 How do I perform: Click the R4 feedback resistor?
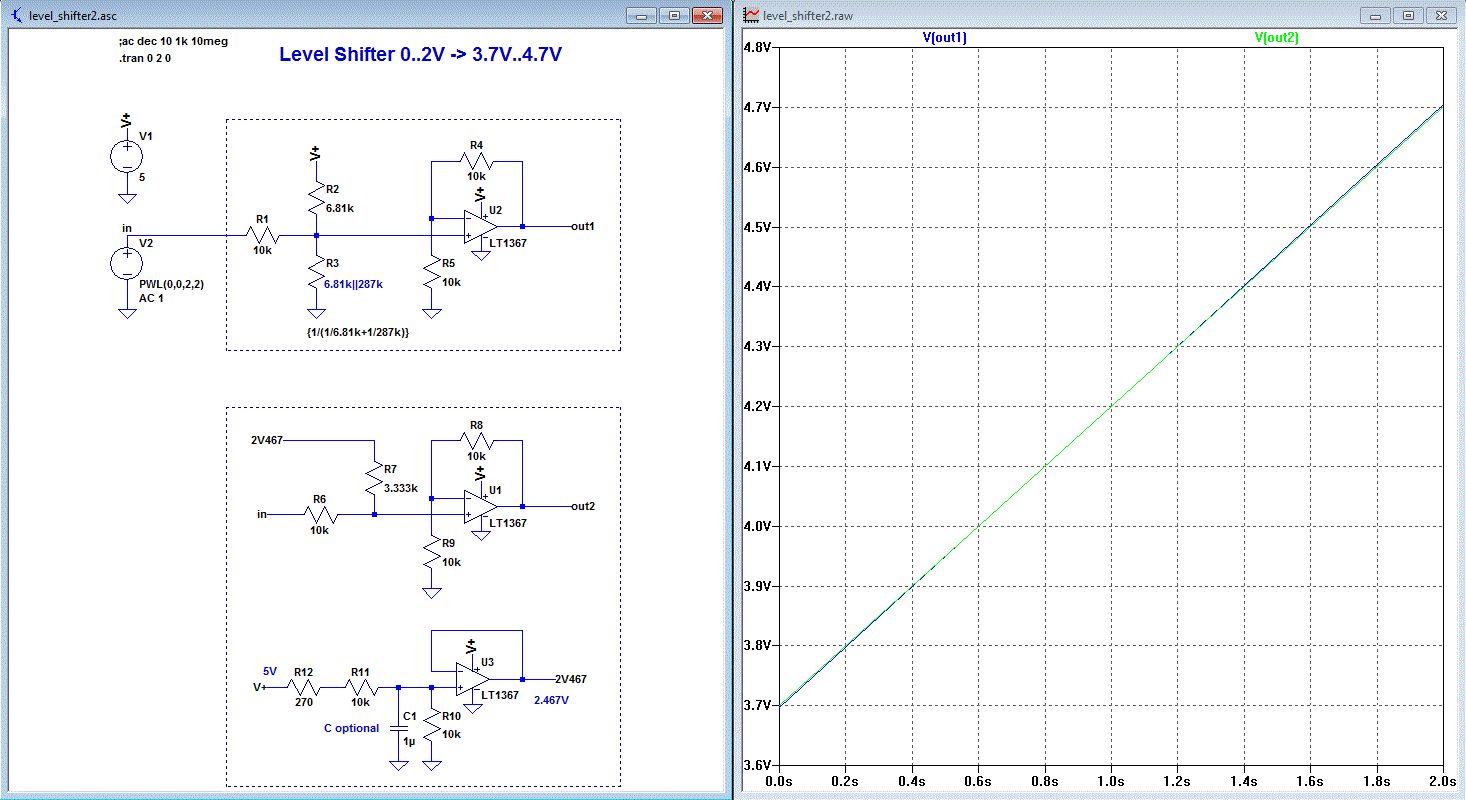click(x=475, y=161)
